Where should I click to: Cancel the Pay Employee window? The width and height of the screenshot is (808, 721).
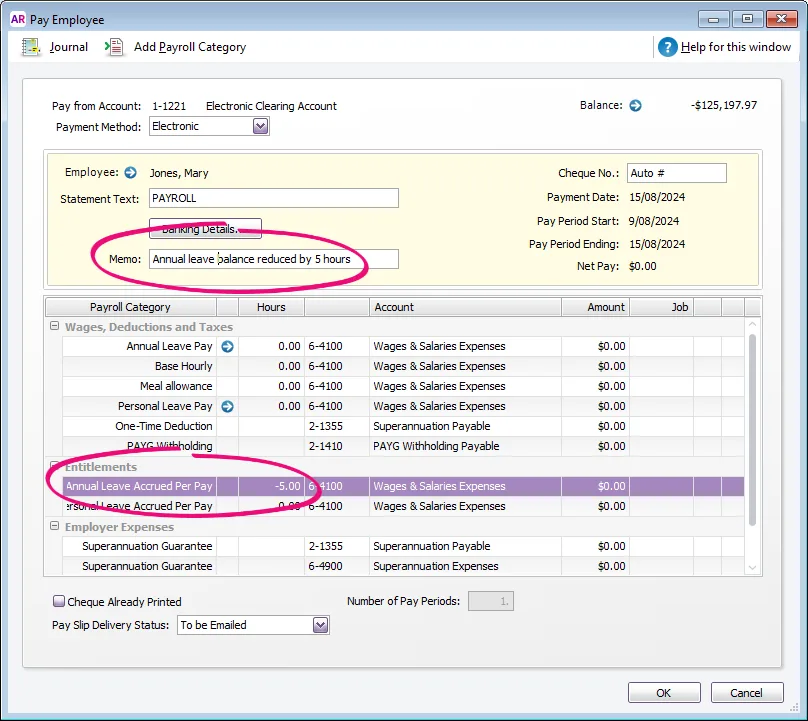point(746,692)
